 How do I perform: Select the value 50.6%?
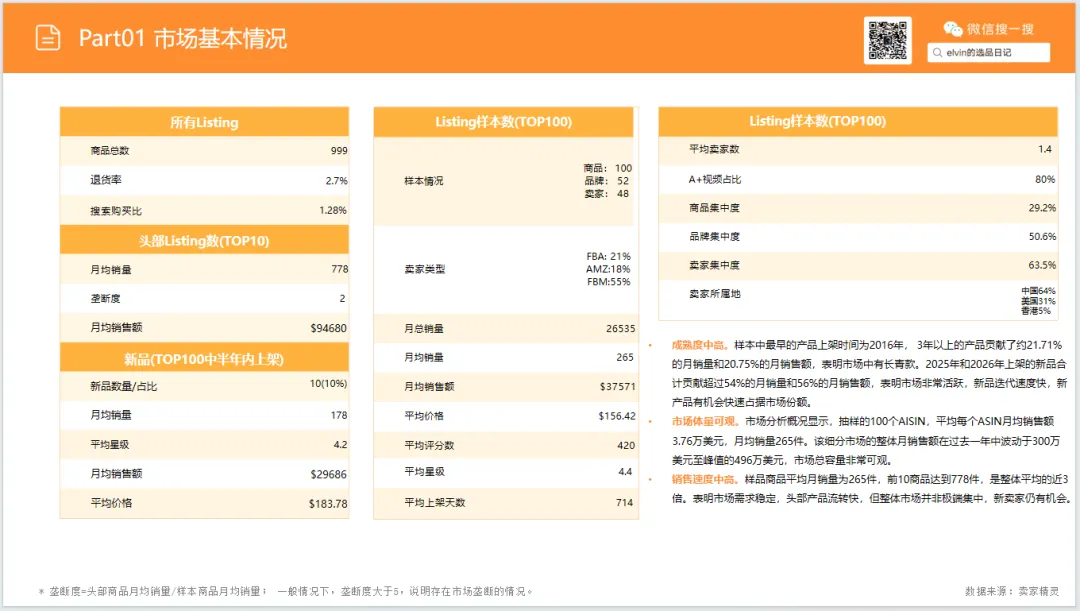(1042, 236)
